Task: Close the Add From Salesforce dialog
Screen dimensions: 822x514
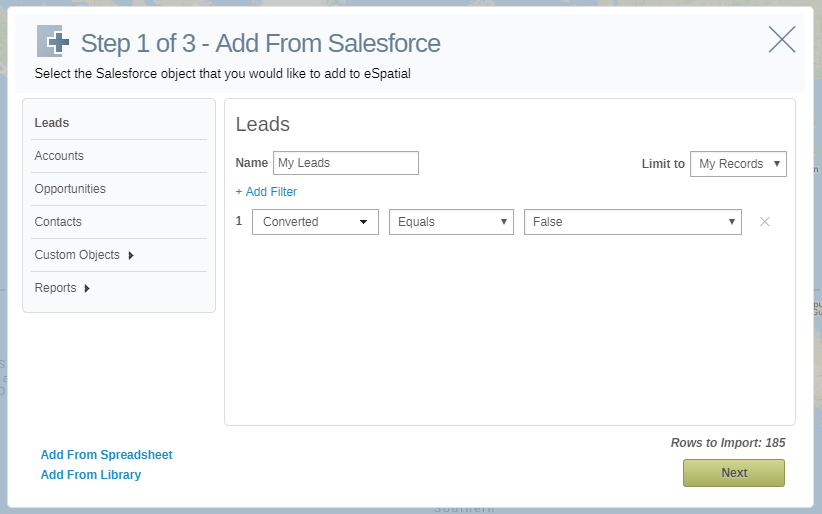Action: click(782, 39)
